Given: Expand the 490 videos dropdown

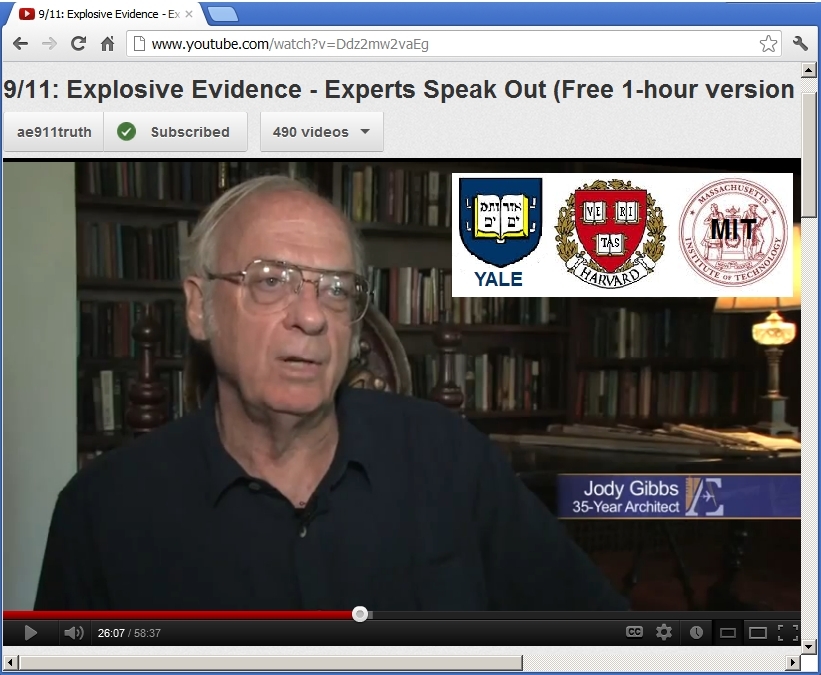Looking at the screenshot, I should pyautogui.click(x=321, y=132).
